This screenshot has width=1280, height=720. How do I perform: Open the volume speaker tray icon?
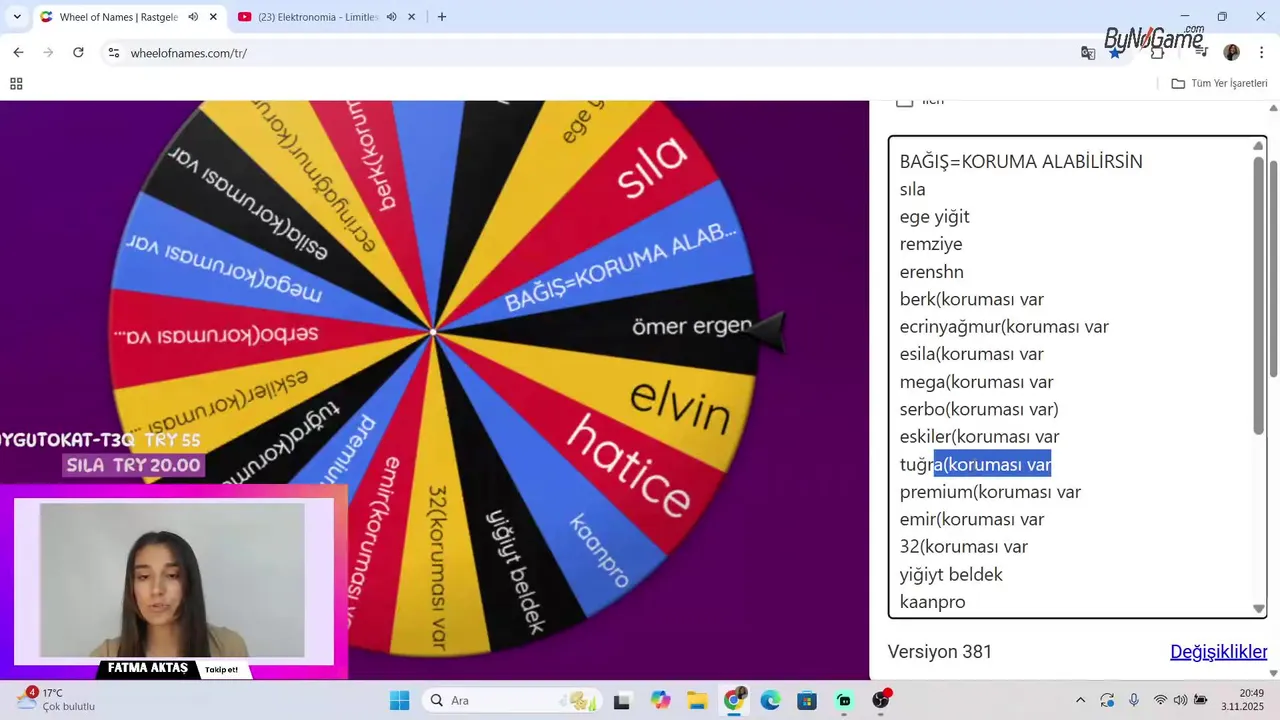[x=1180, y=700]
